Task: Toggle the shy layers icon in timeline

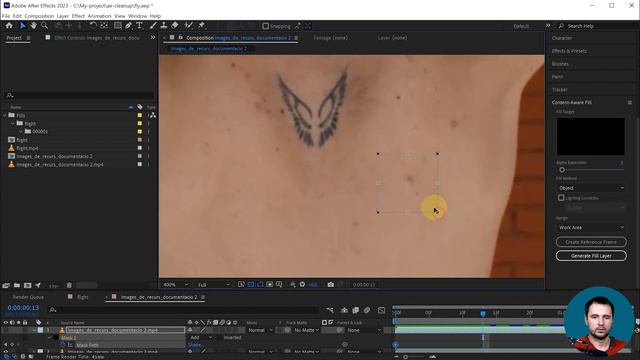Action: point(344,310)
